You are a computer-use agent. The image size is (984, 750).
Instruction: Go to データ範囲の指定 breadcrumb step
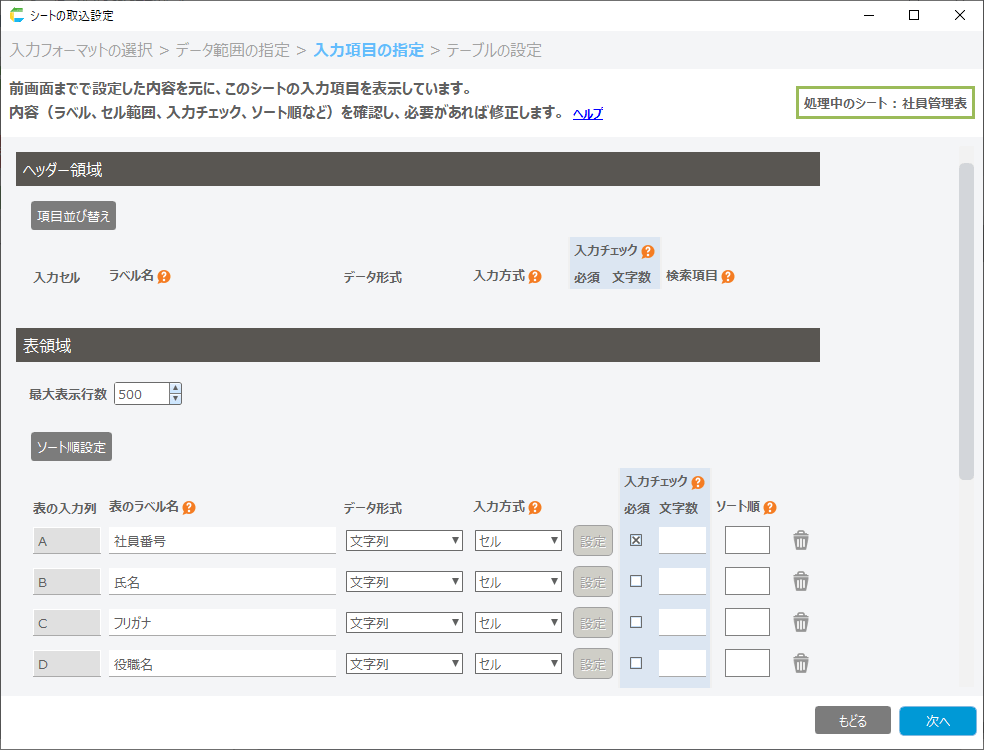[233, 50]
